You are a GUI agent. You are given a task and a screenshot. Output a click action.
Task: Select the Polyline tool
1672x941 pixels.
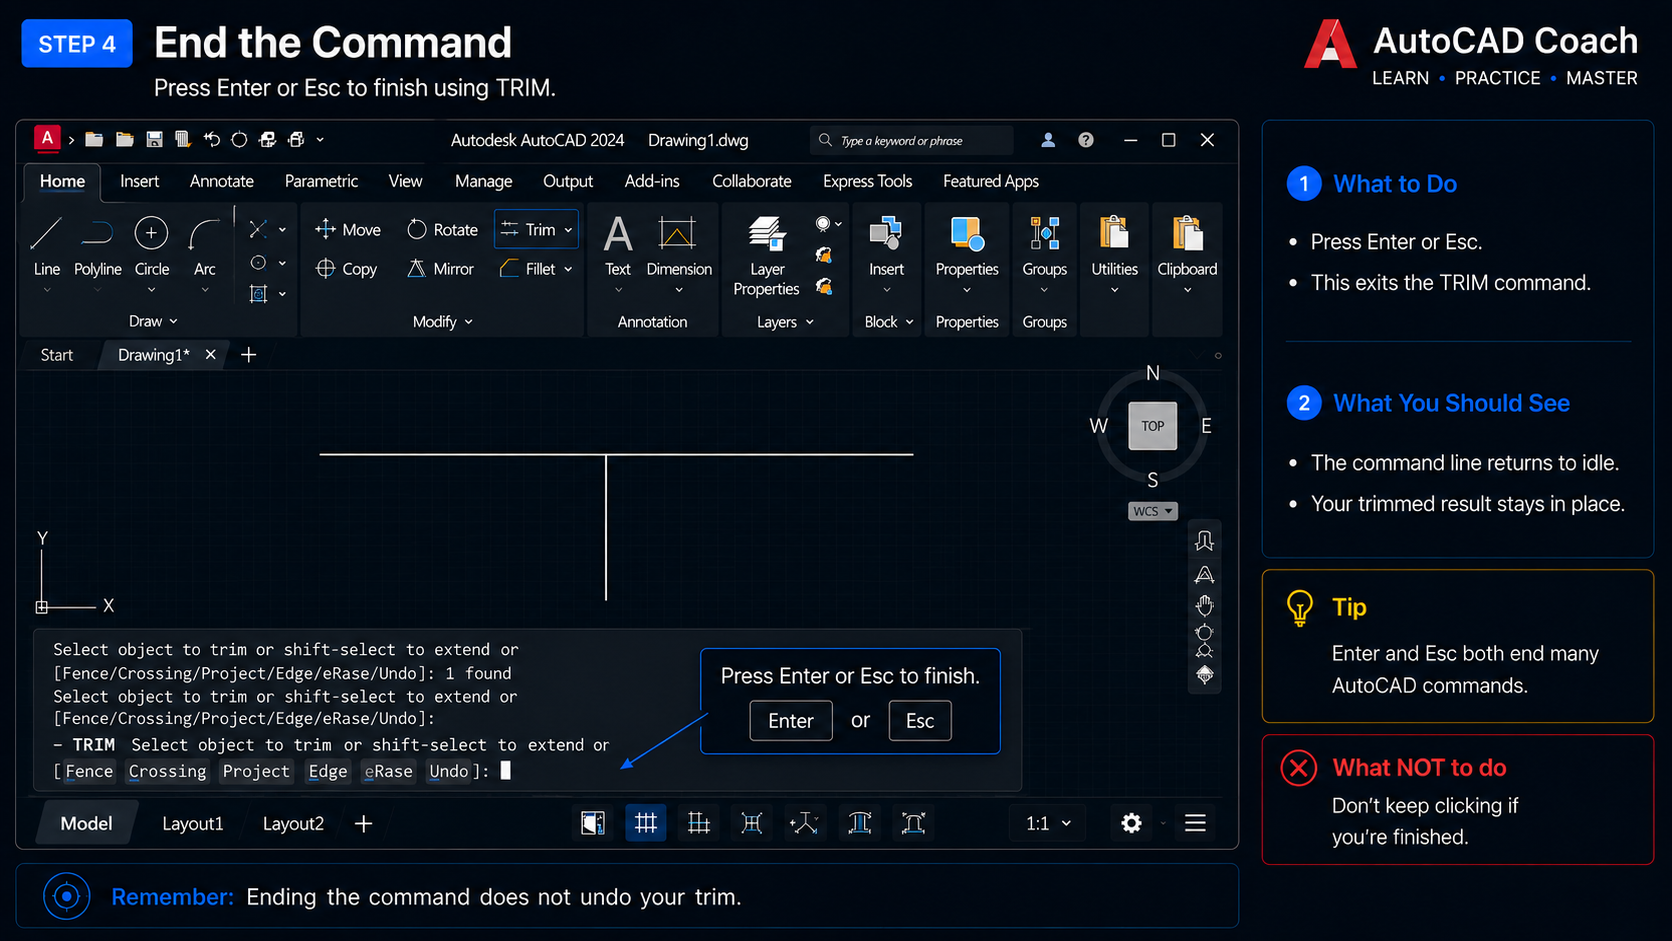click(97, 247)
